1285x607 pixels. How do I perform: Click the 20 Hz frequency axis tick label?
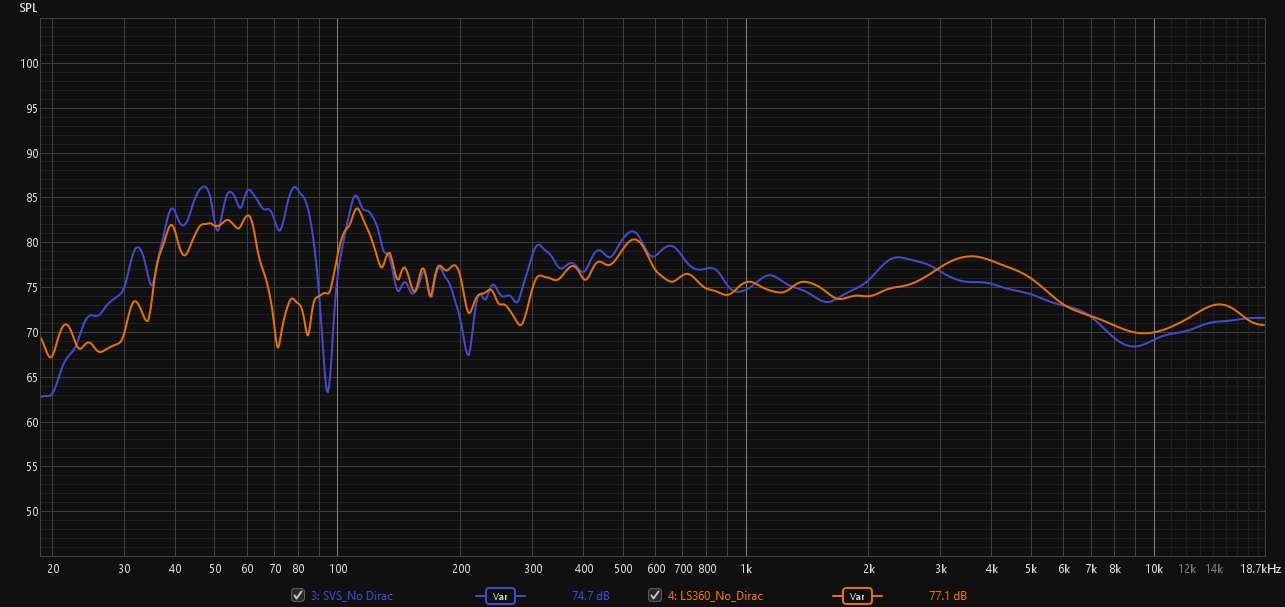tap(53, 569)
